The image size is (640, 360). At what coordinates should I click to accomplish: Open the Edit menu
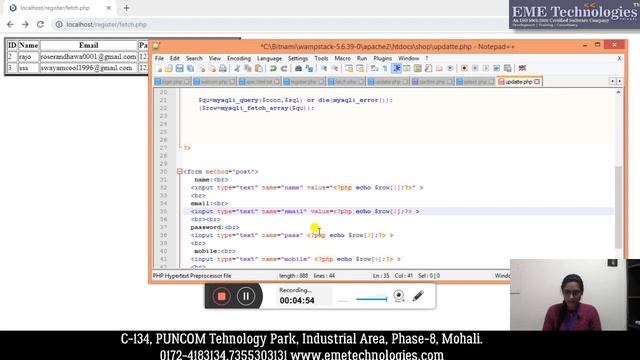[x=175, y=58]
